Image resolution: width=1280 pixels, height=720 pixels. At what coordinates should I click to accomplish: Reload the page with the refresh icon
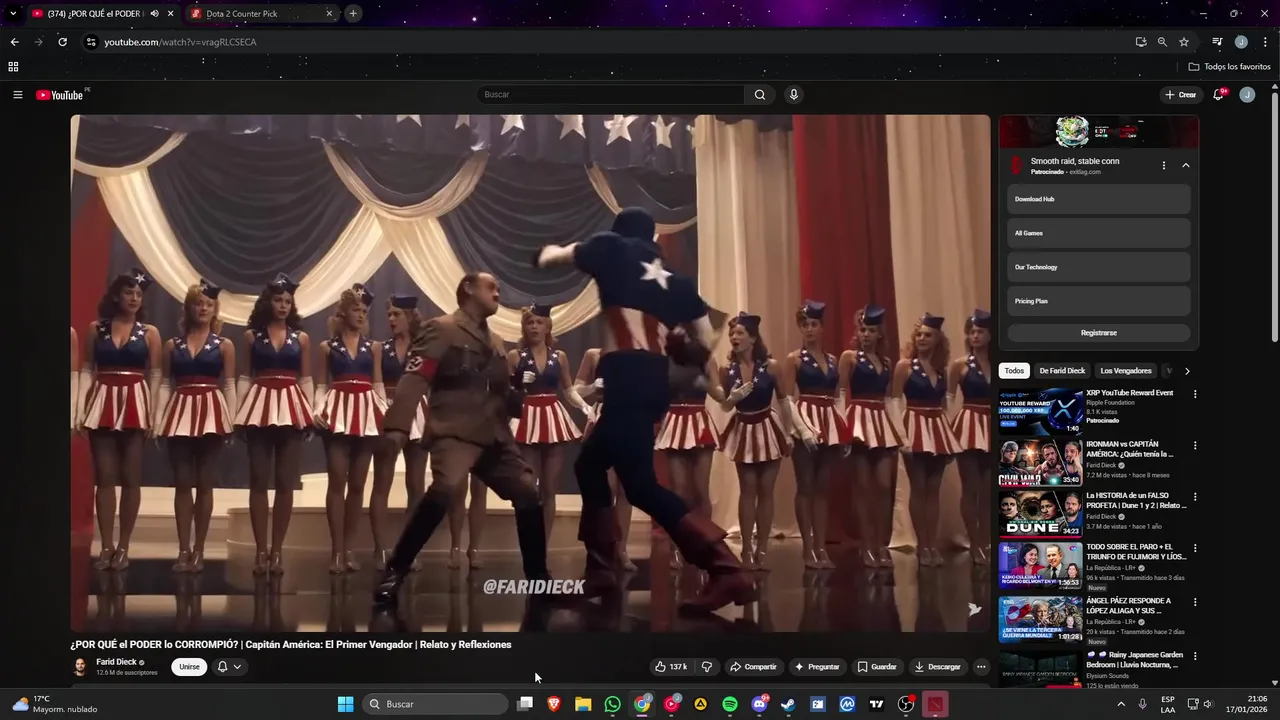click(x=62, y=42)
